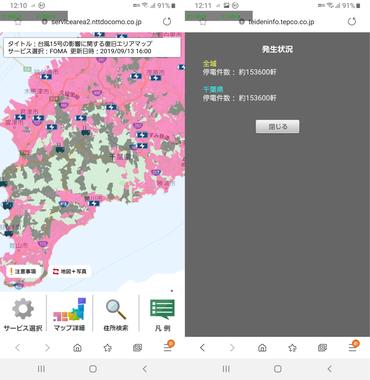This screenshot has height=380, width=370.
Task: Open home page in right browser
Action: pos(262,348)
